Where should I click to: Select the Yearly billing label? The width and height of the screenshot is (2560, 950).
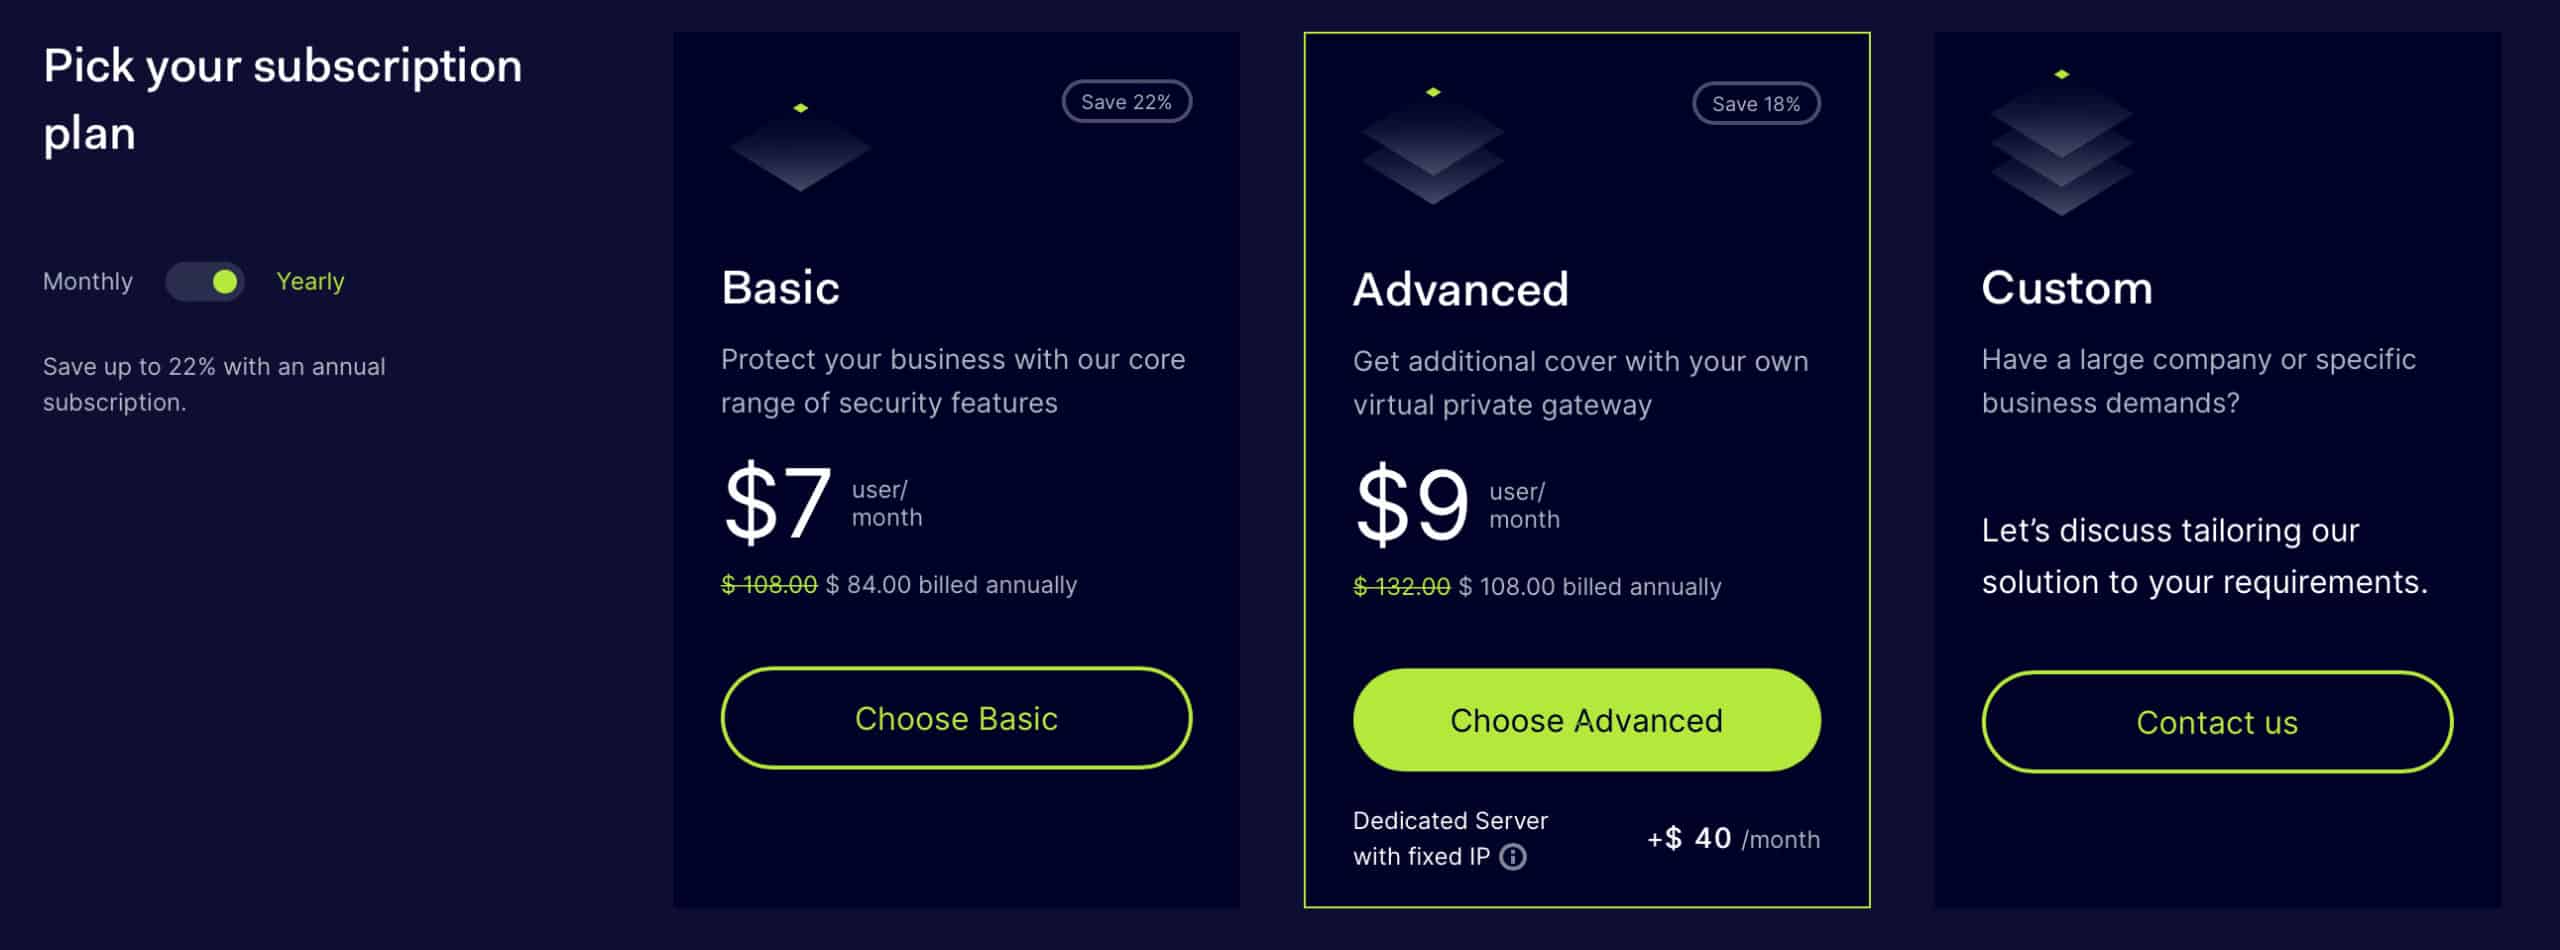coord(310,282)
